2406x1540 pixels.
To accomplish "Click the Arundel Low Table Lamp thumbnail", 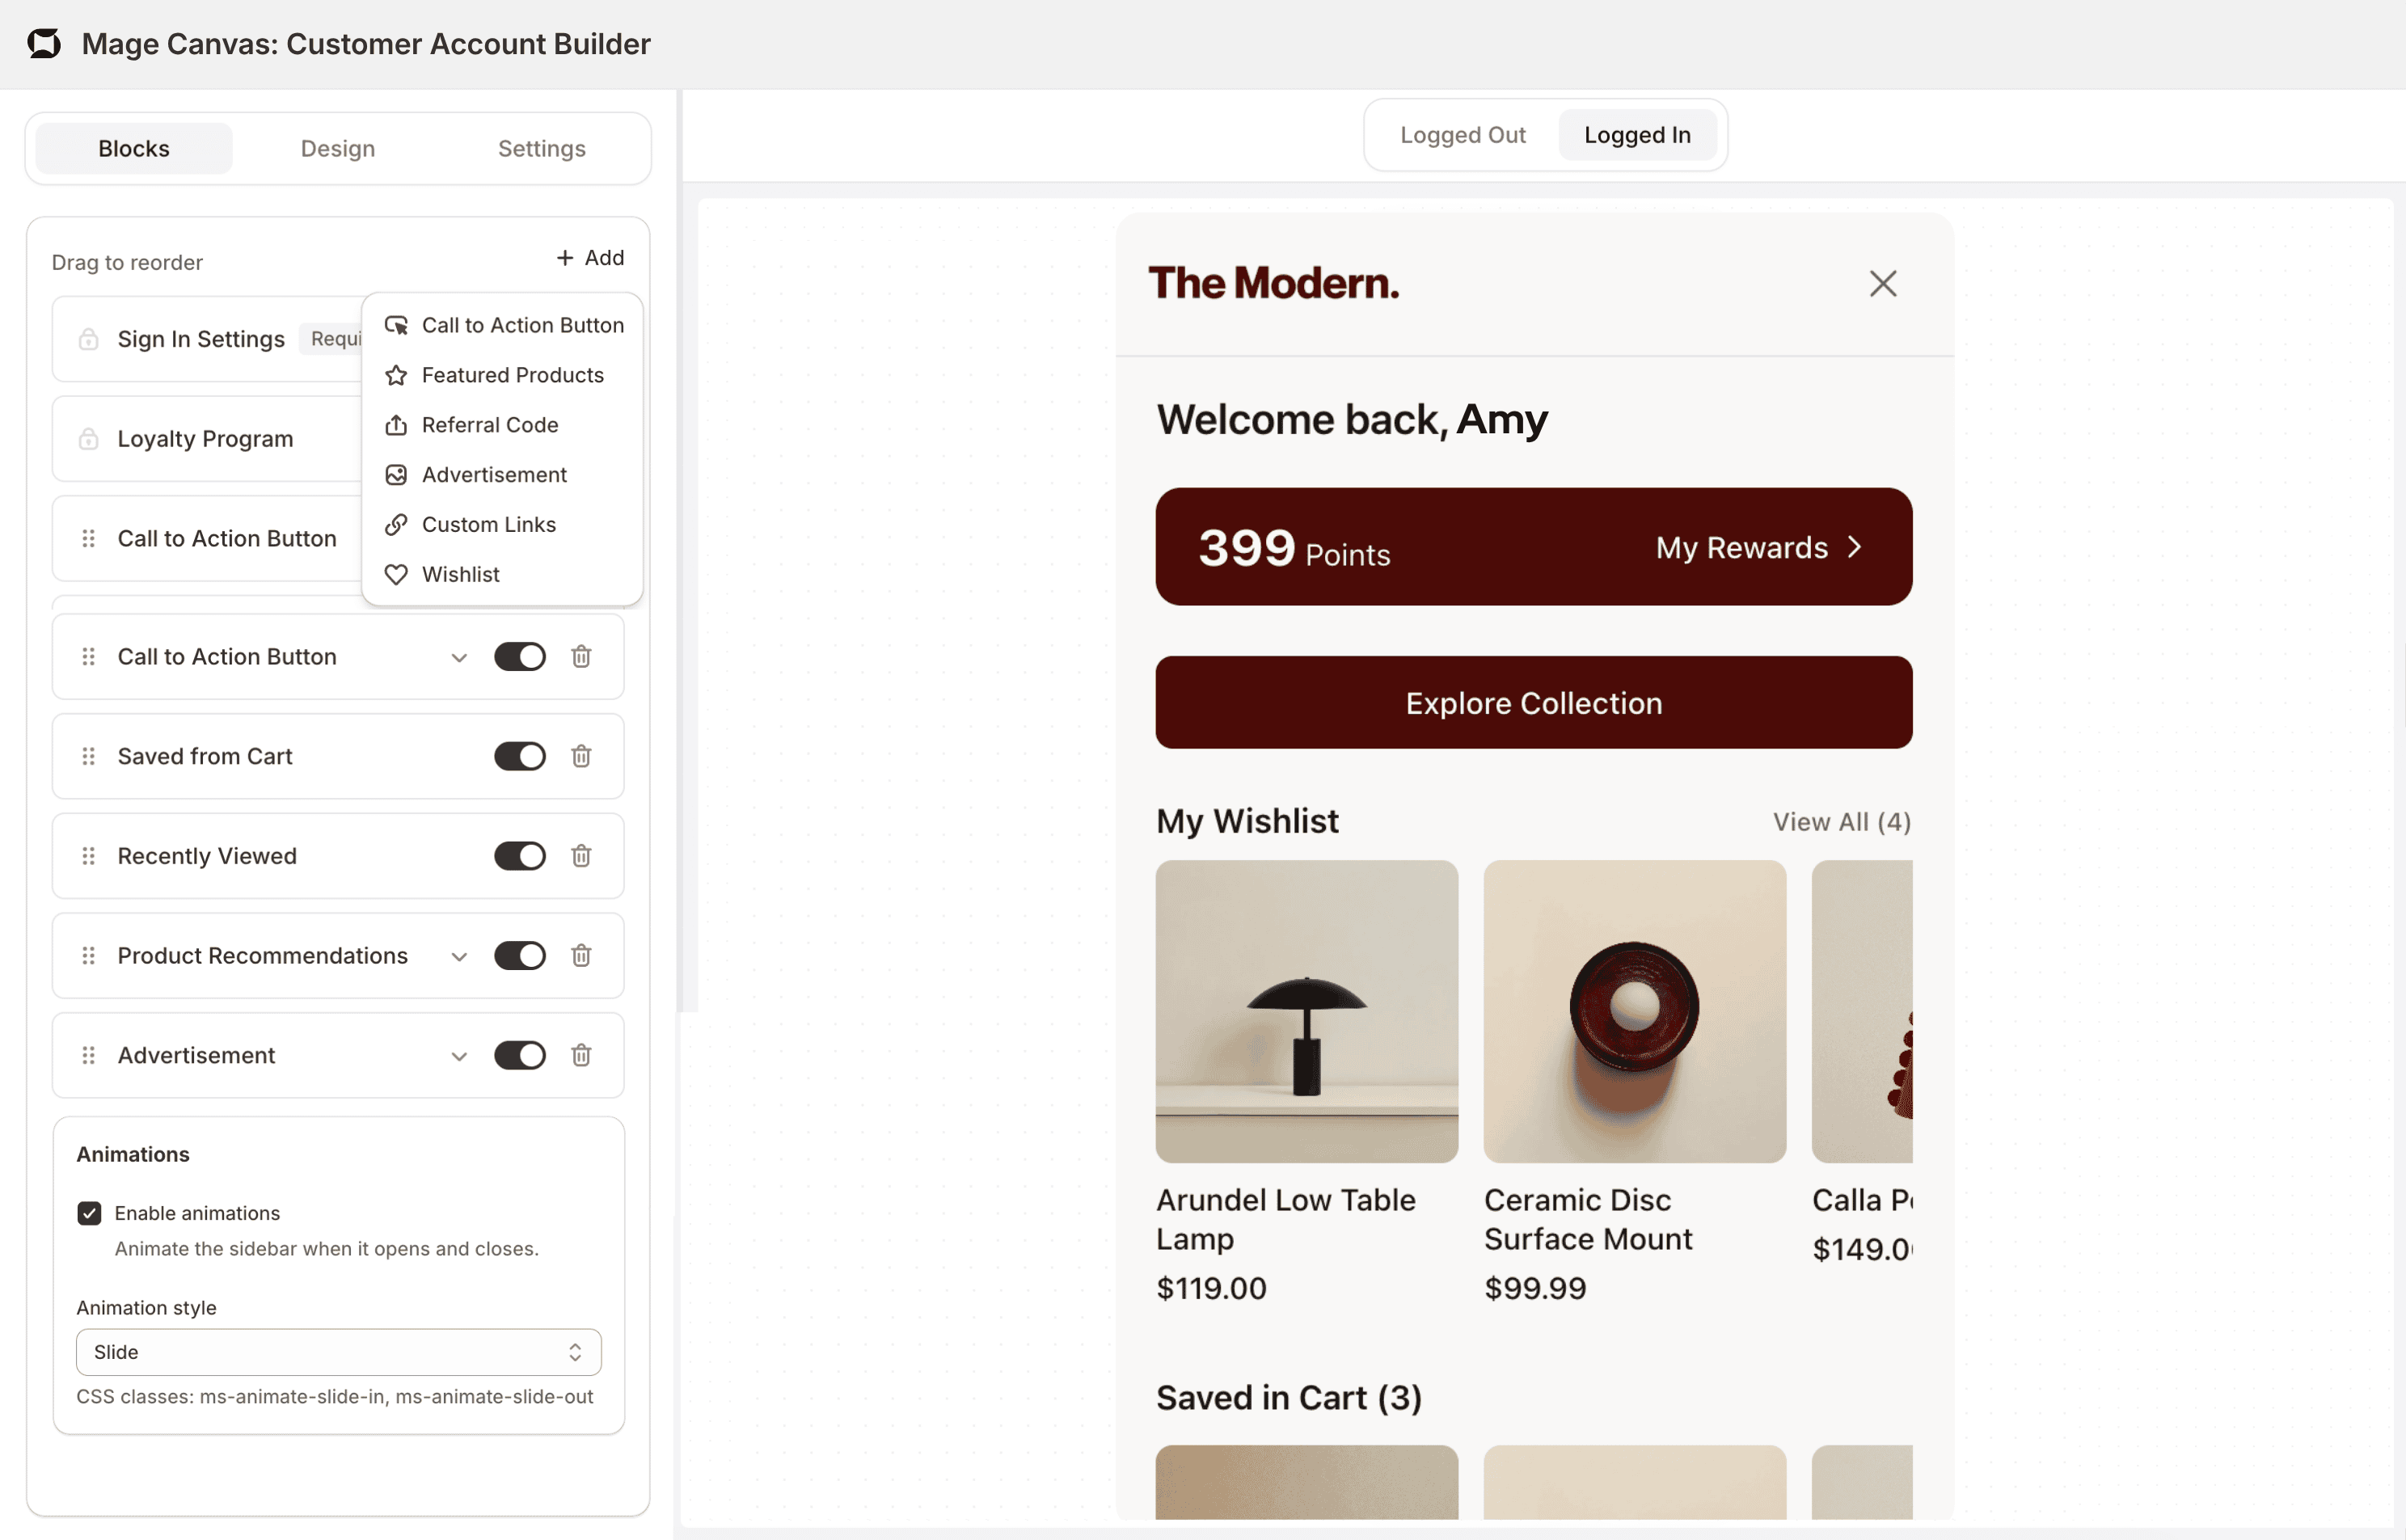I will tap(1306, 1011).
